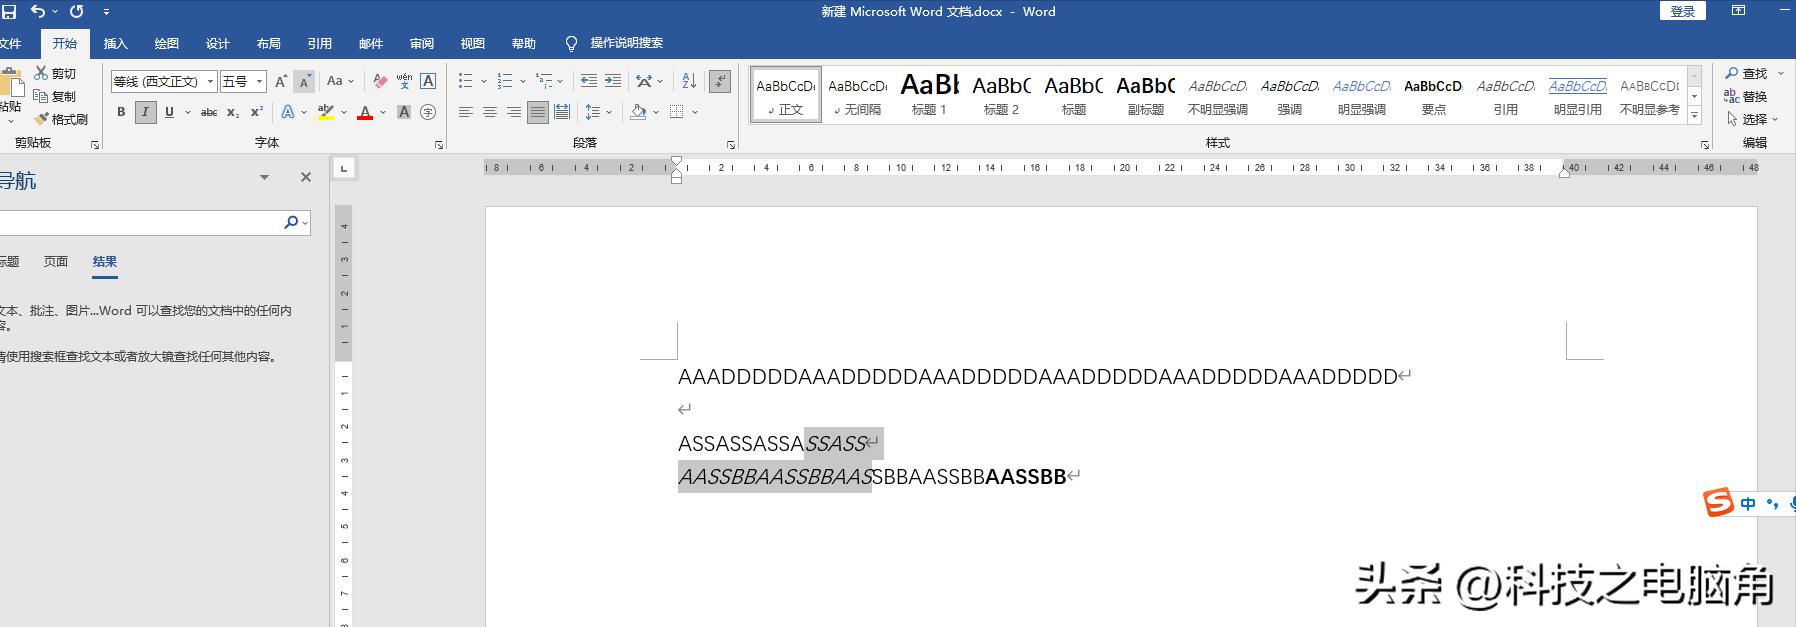The width and height of the screenshot is (1796, 627).
Task: Switch to the 插入 ribbon tab
Action: (116, 43)
